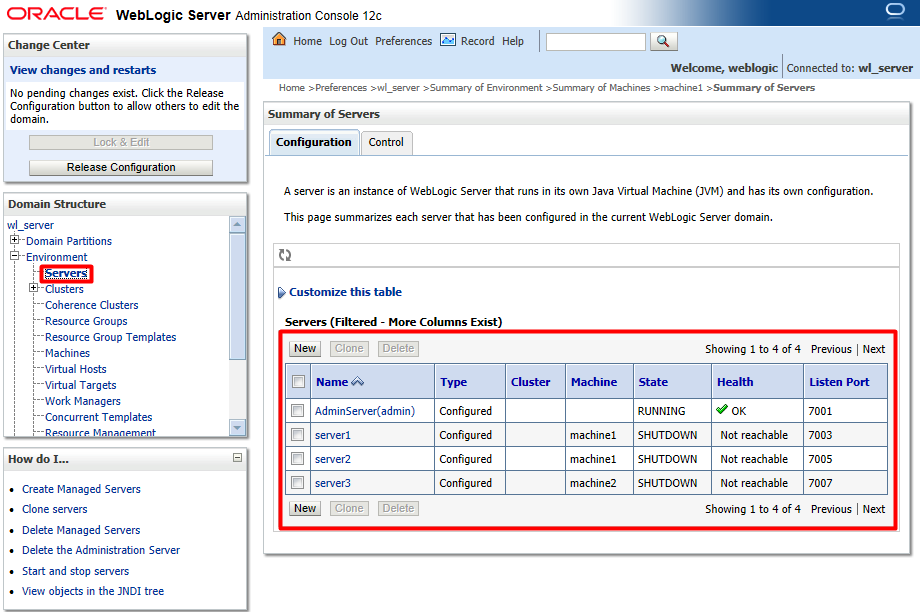Open Create Managed Servers help link
Image resolution: width=920 pixels, height=612 pixels.
coord(82,489)
